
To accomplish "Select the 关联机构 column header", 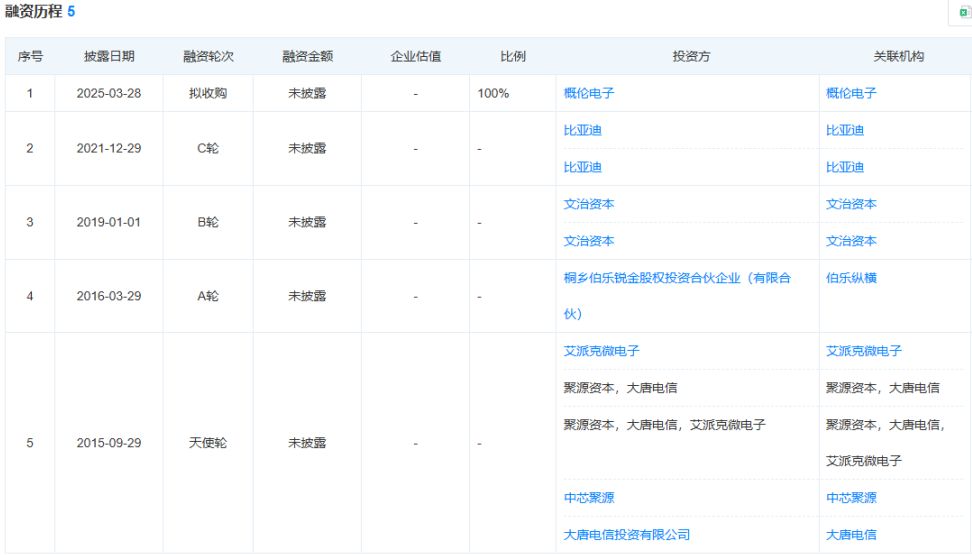I will pyautogui.click(x=898, y=57).
